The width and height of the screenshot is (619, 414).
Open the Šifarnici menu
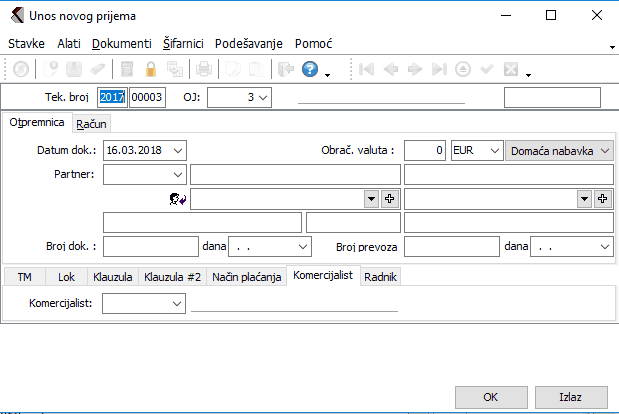[183, 44]
